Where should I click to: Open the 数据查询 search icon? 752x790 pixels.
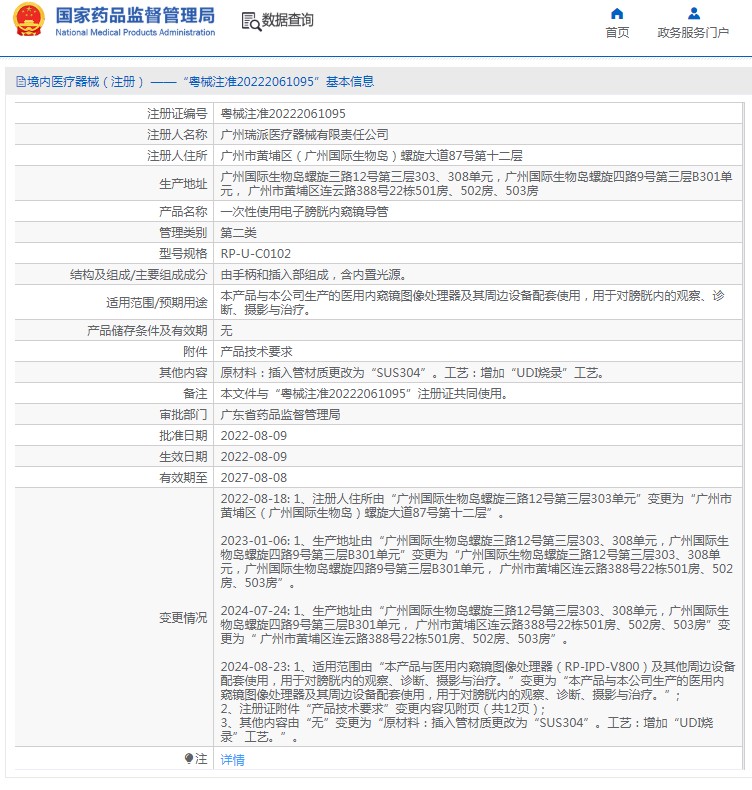[251, 21]
